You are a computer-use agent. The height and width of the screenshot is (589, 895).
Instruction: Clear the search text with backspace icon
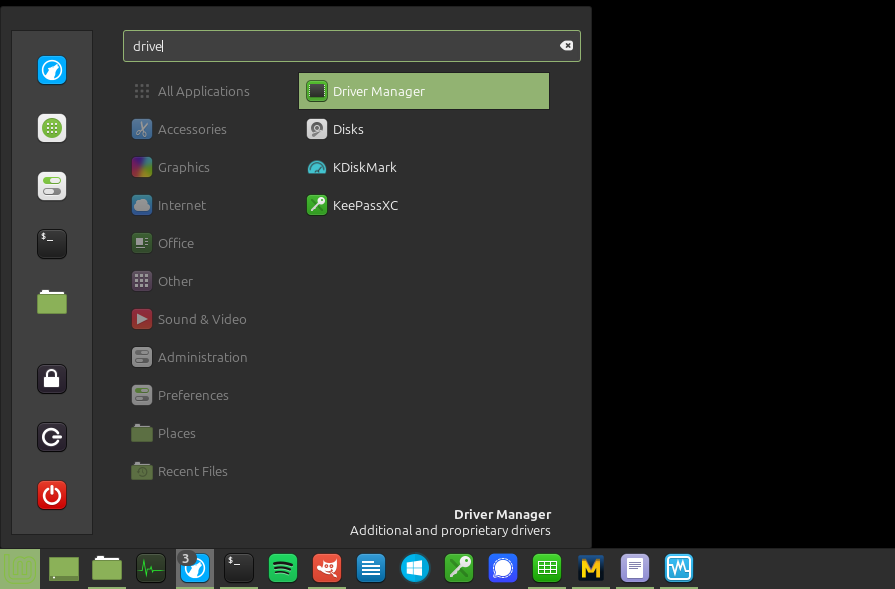click(566, 46)
